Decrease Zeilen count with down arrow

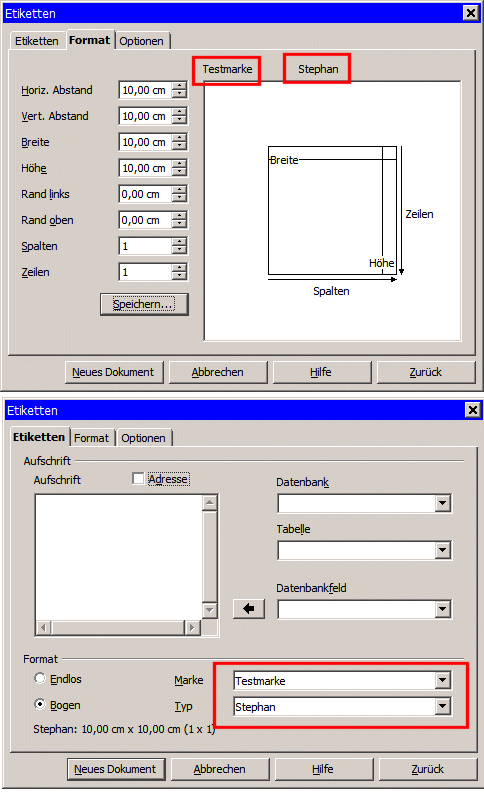[179, 276]
